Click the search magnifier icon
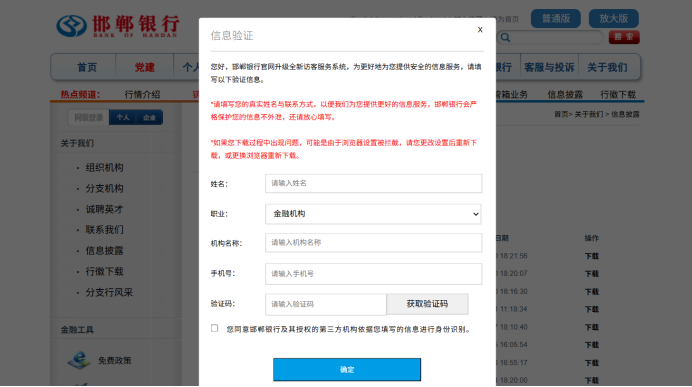692x387 pixels. tap(506, 38)
